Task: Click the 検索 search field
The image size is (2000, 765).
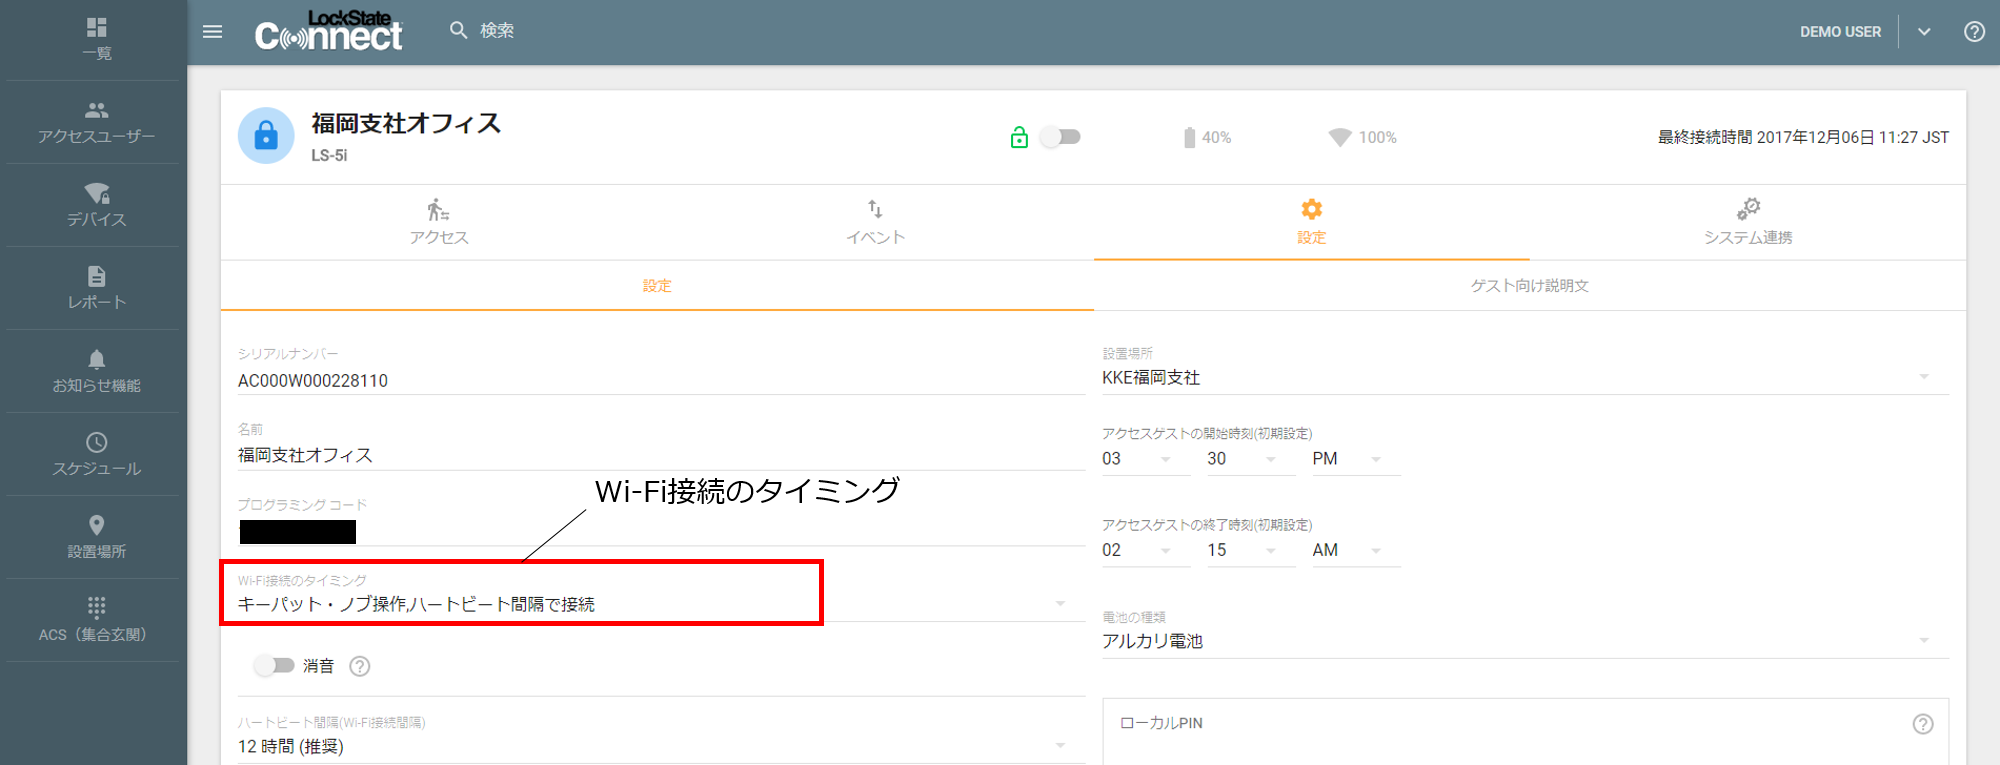Action: tap(497, 30)
